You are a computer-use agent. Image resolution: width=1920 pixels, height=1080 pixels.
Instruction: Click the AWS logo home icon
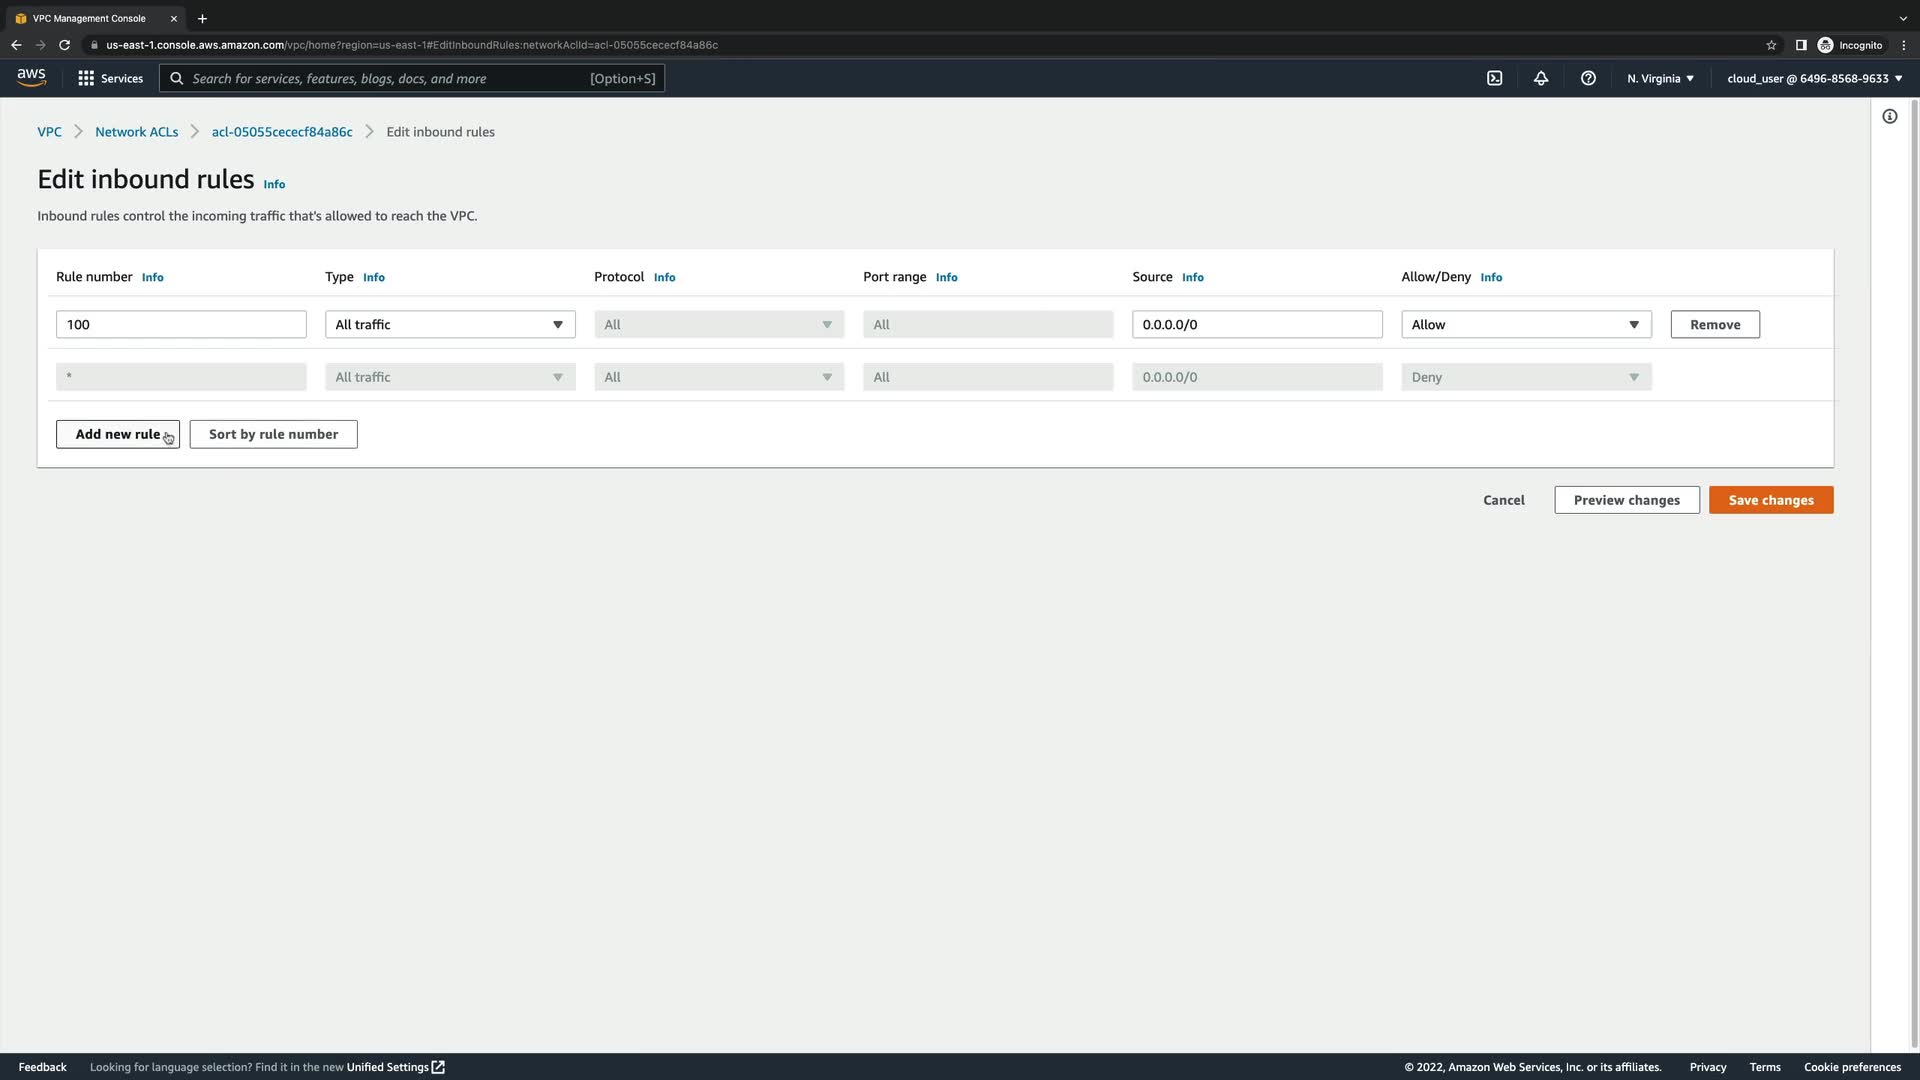point(31,78)
